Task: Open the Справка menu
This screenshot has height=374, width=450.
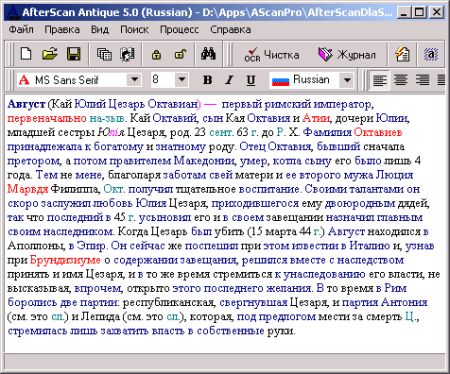Action: [230, 29]
